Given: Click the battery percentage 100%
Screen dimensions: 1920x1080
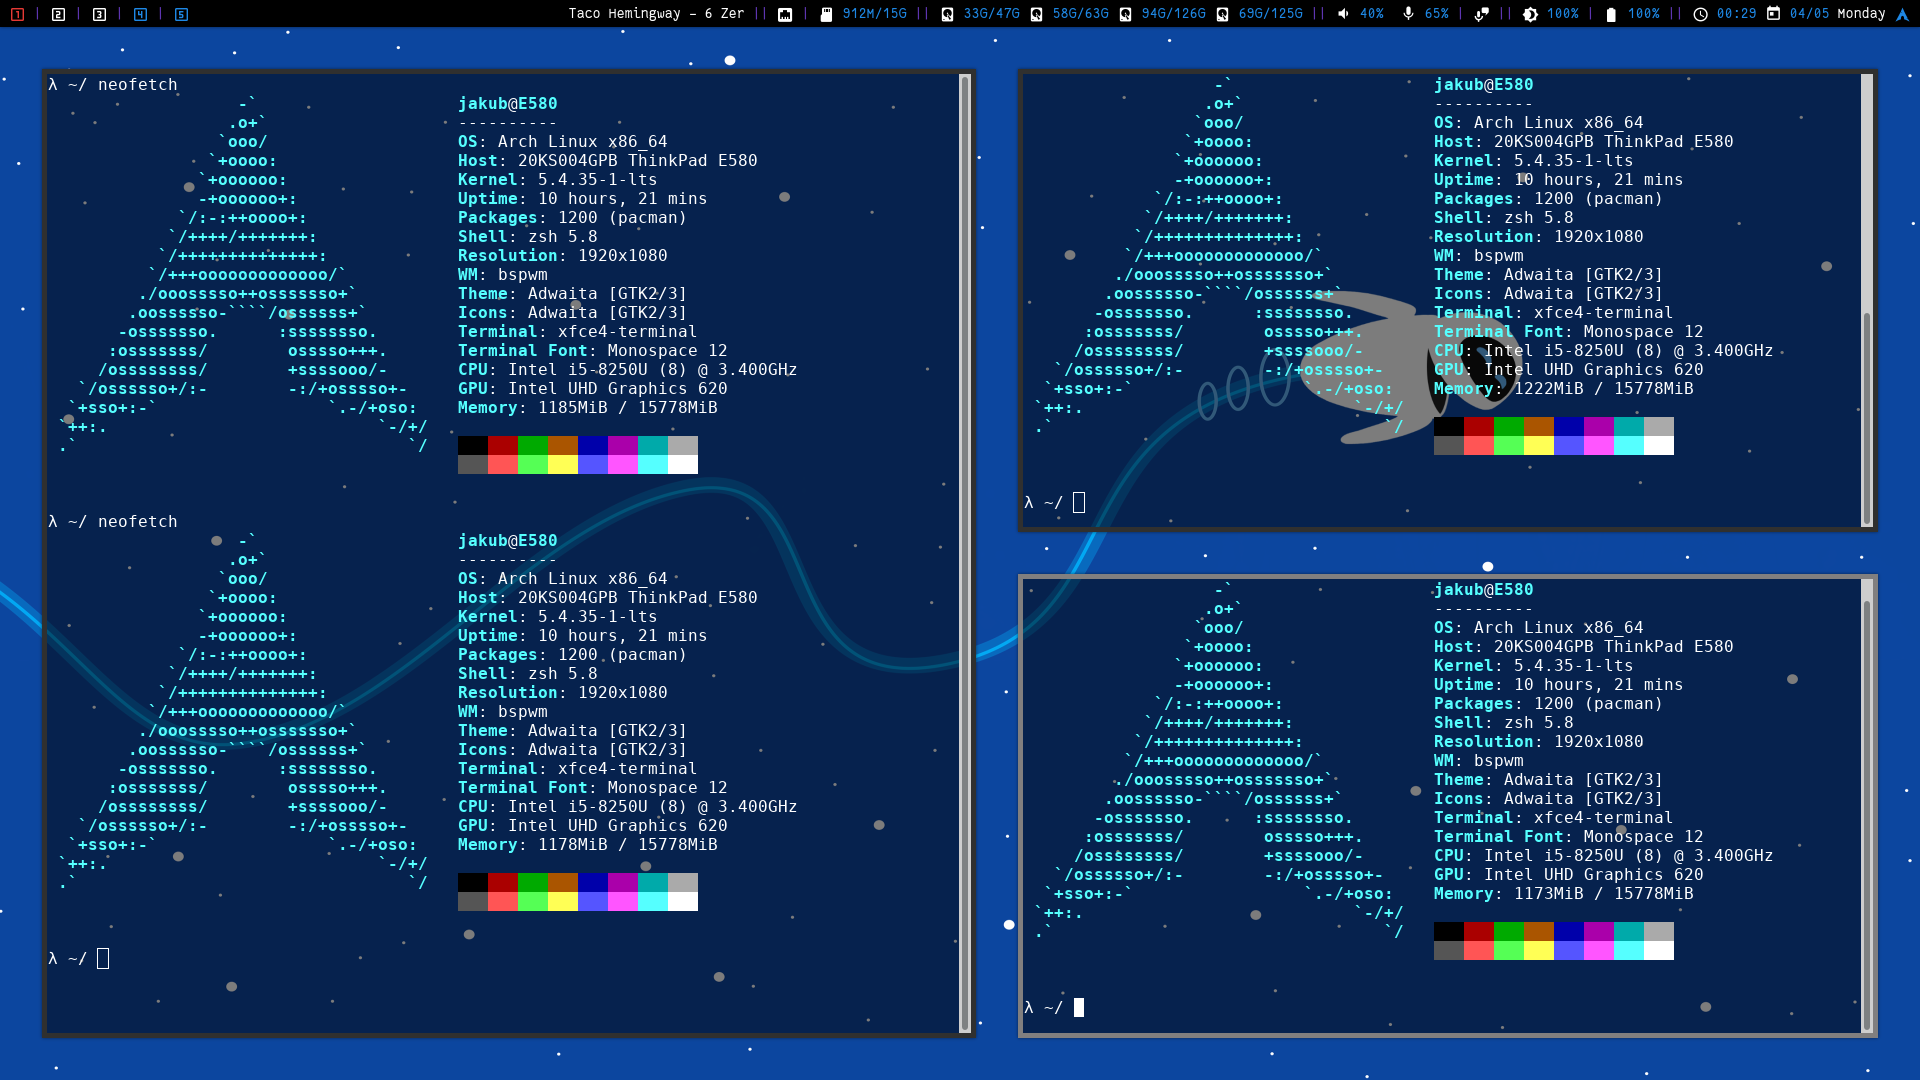Looking at the screenshot, I should tap(1644, 14).
